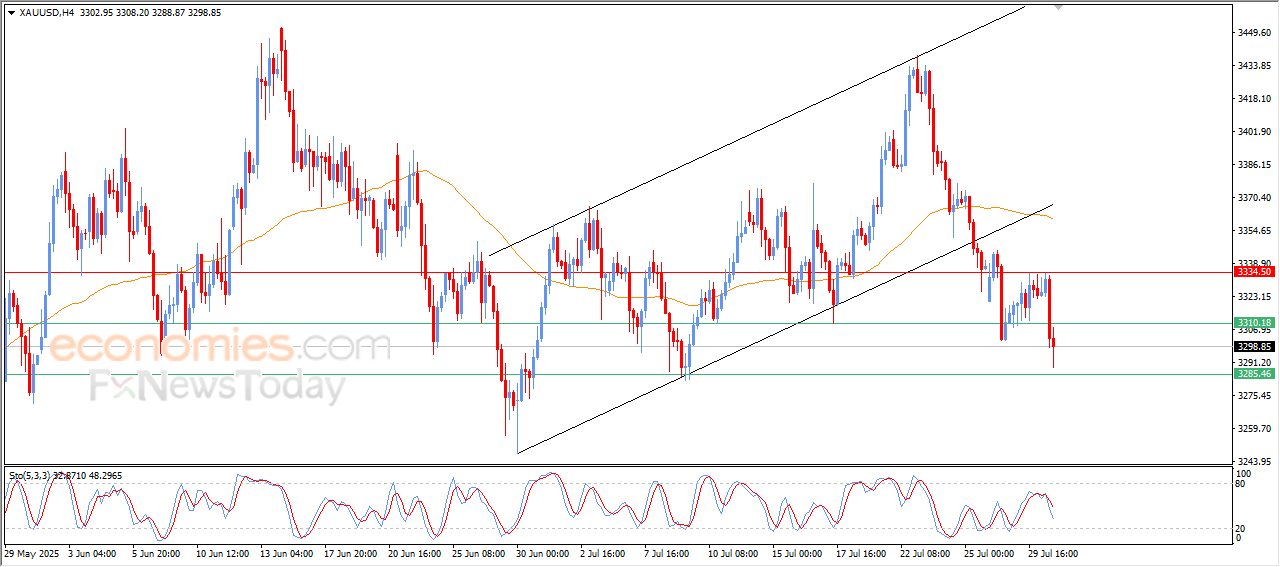Image resolution: width=1280 pixels, height=567 pixels.
Task: Click the 13 Jun 04:00 time label
Action: pos(285,552)
